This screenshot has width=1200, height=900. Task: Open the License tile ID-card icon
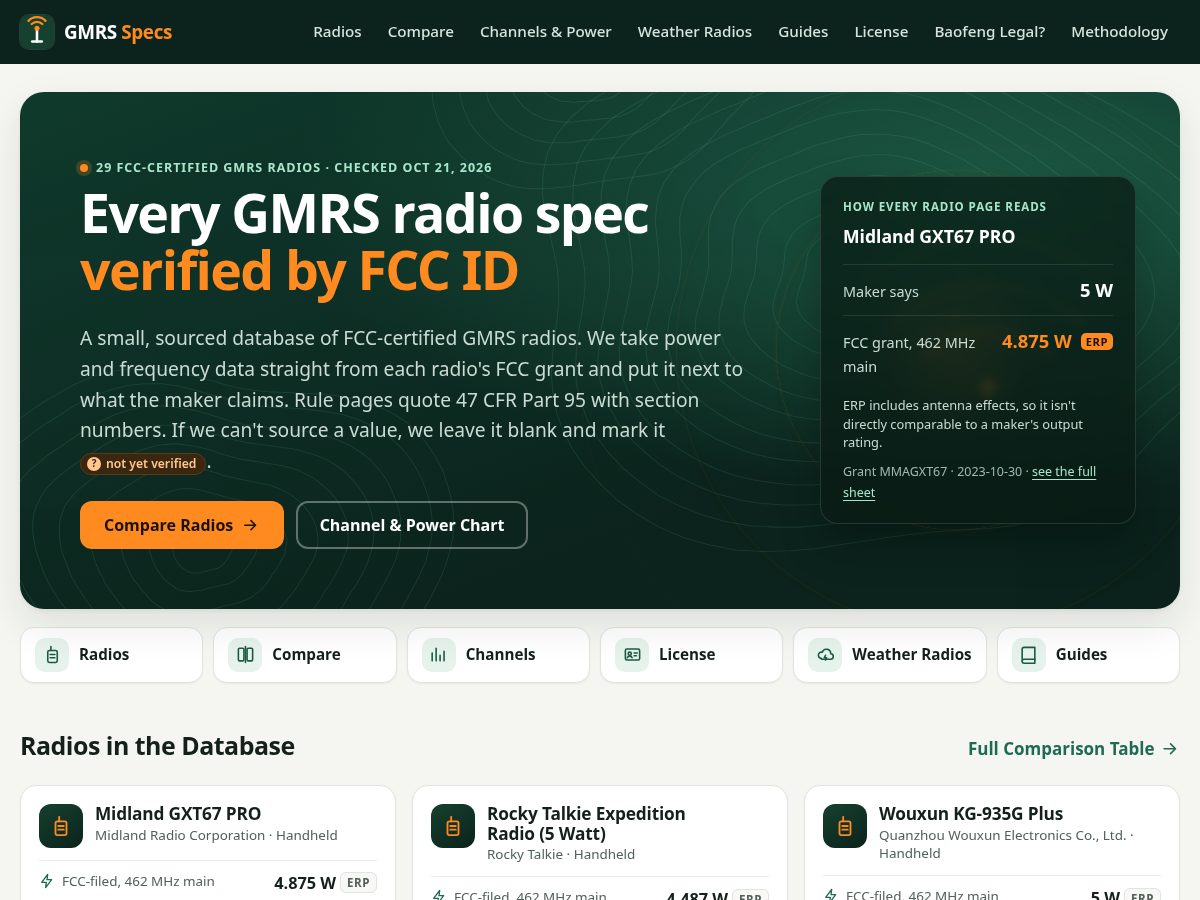coord(632,655)
